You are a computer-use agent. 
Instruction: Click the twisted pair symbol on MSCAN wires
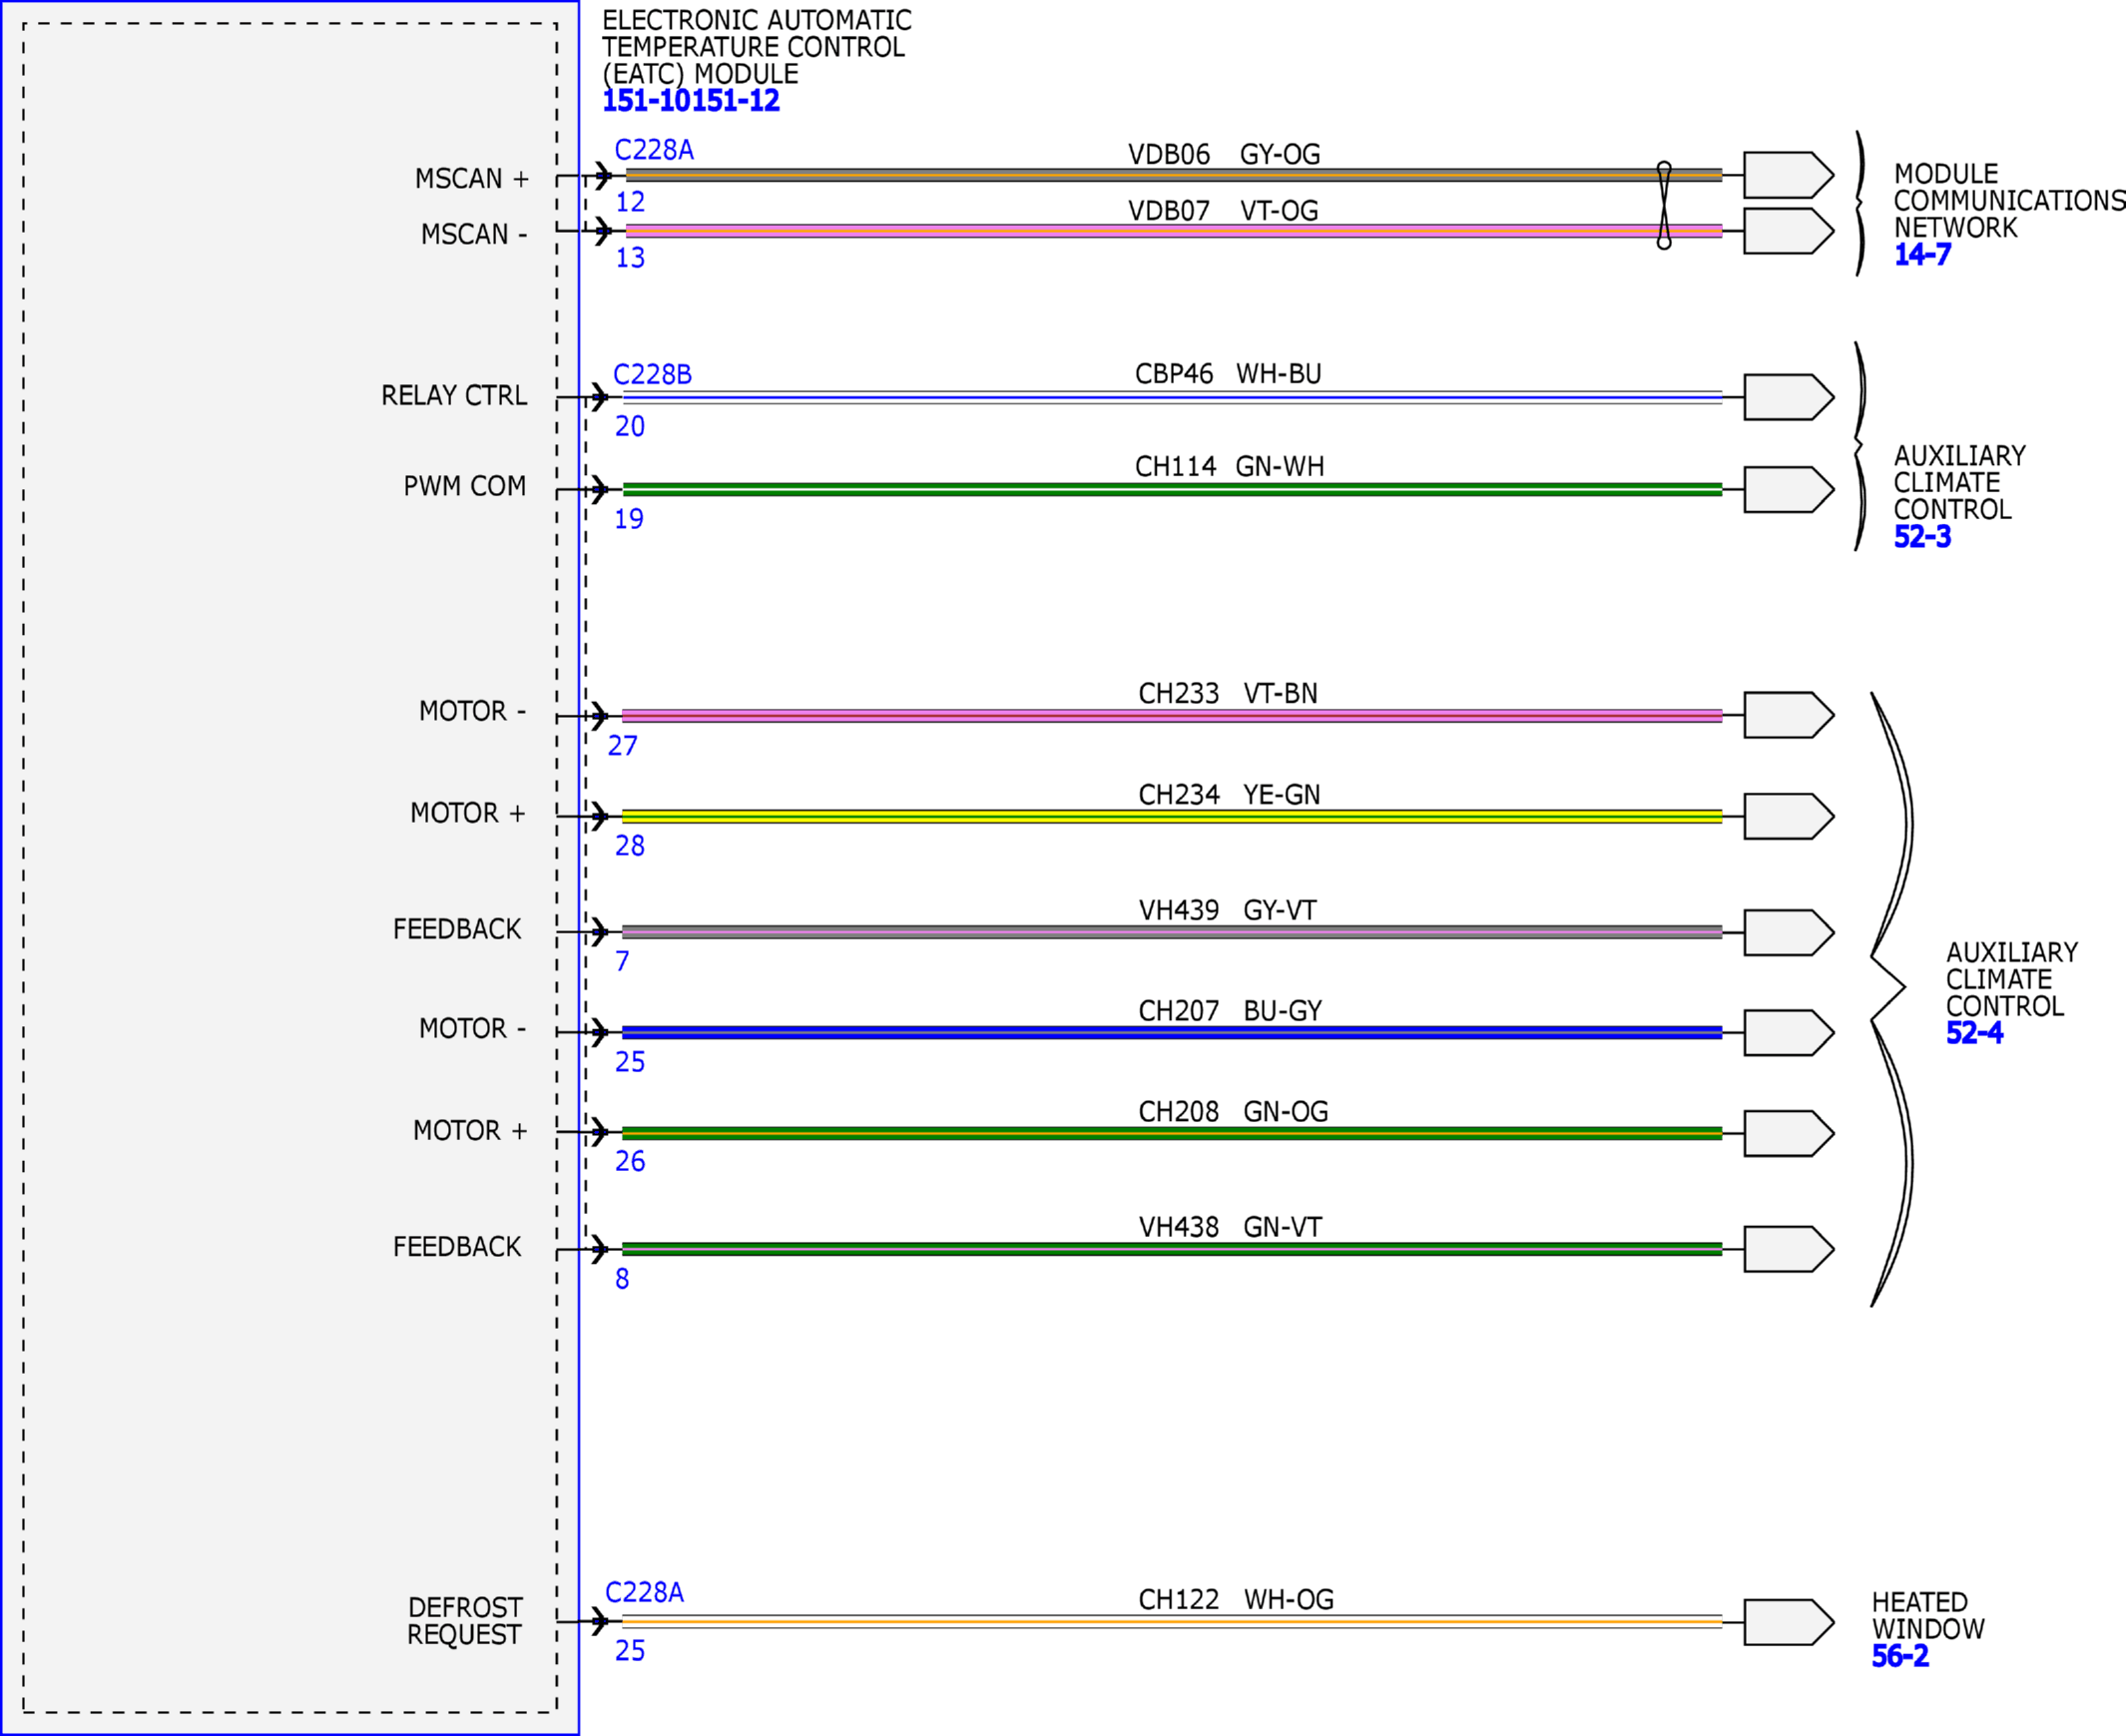[x=1664, y=205]
